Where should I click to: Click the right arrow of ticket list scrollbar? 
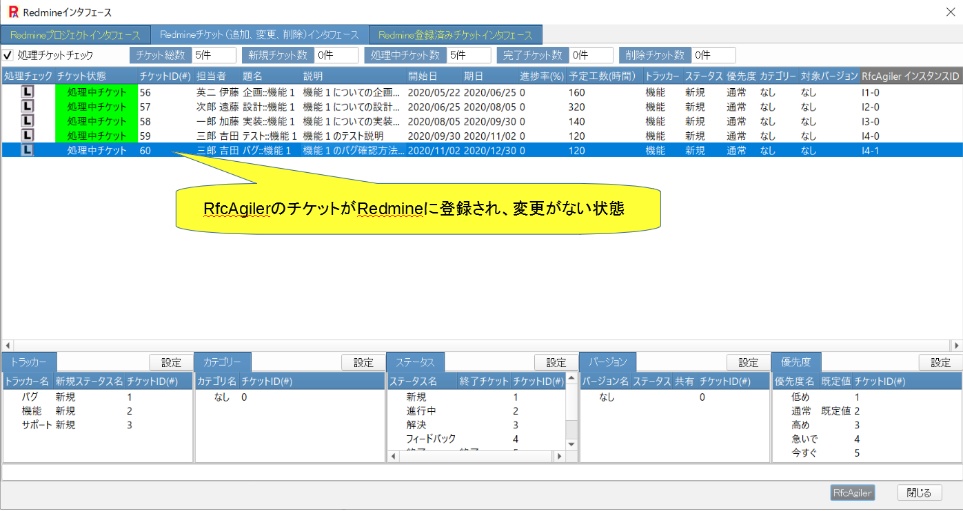tap(956, 346)
